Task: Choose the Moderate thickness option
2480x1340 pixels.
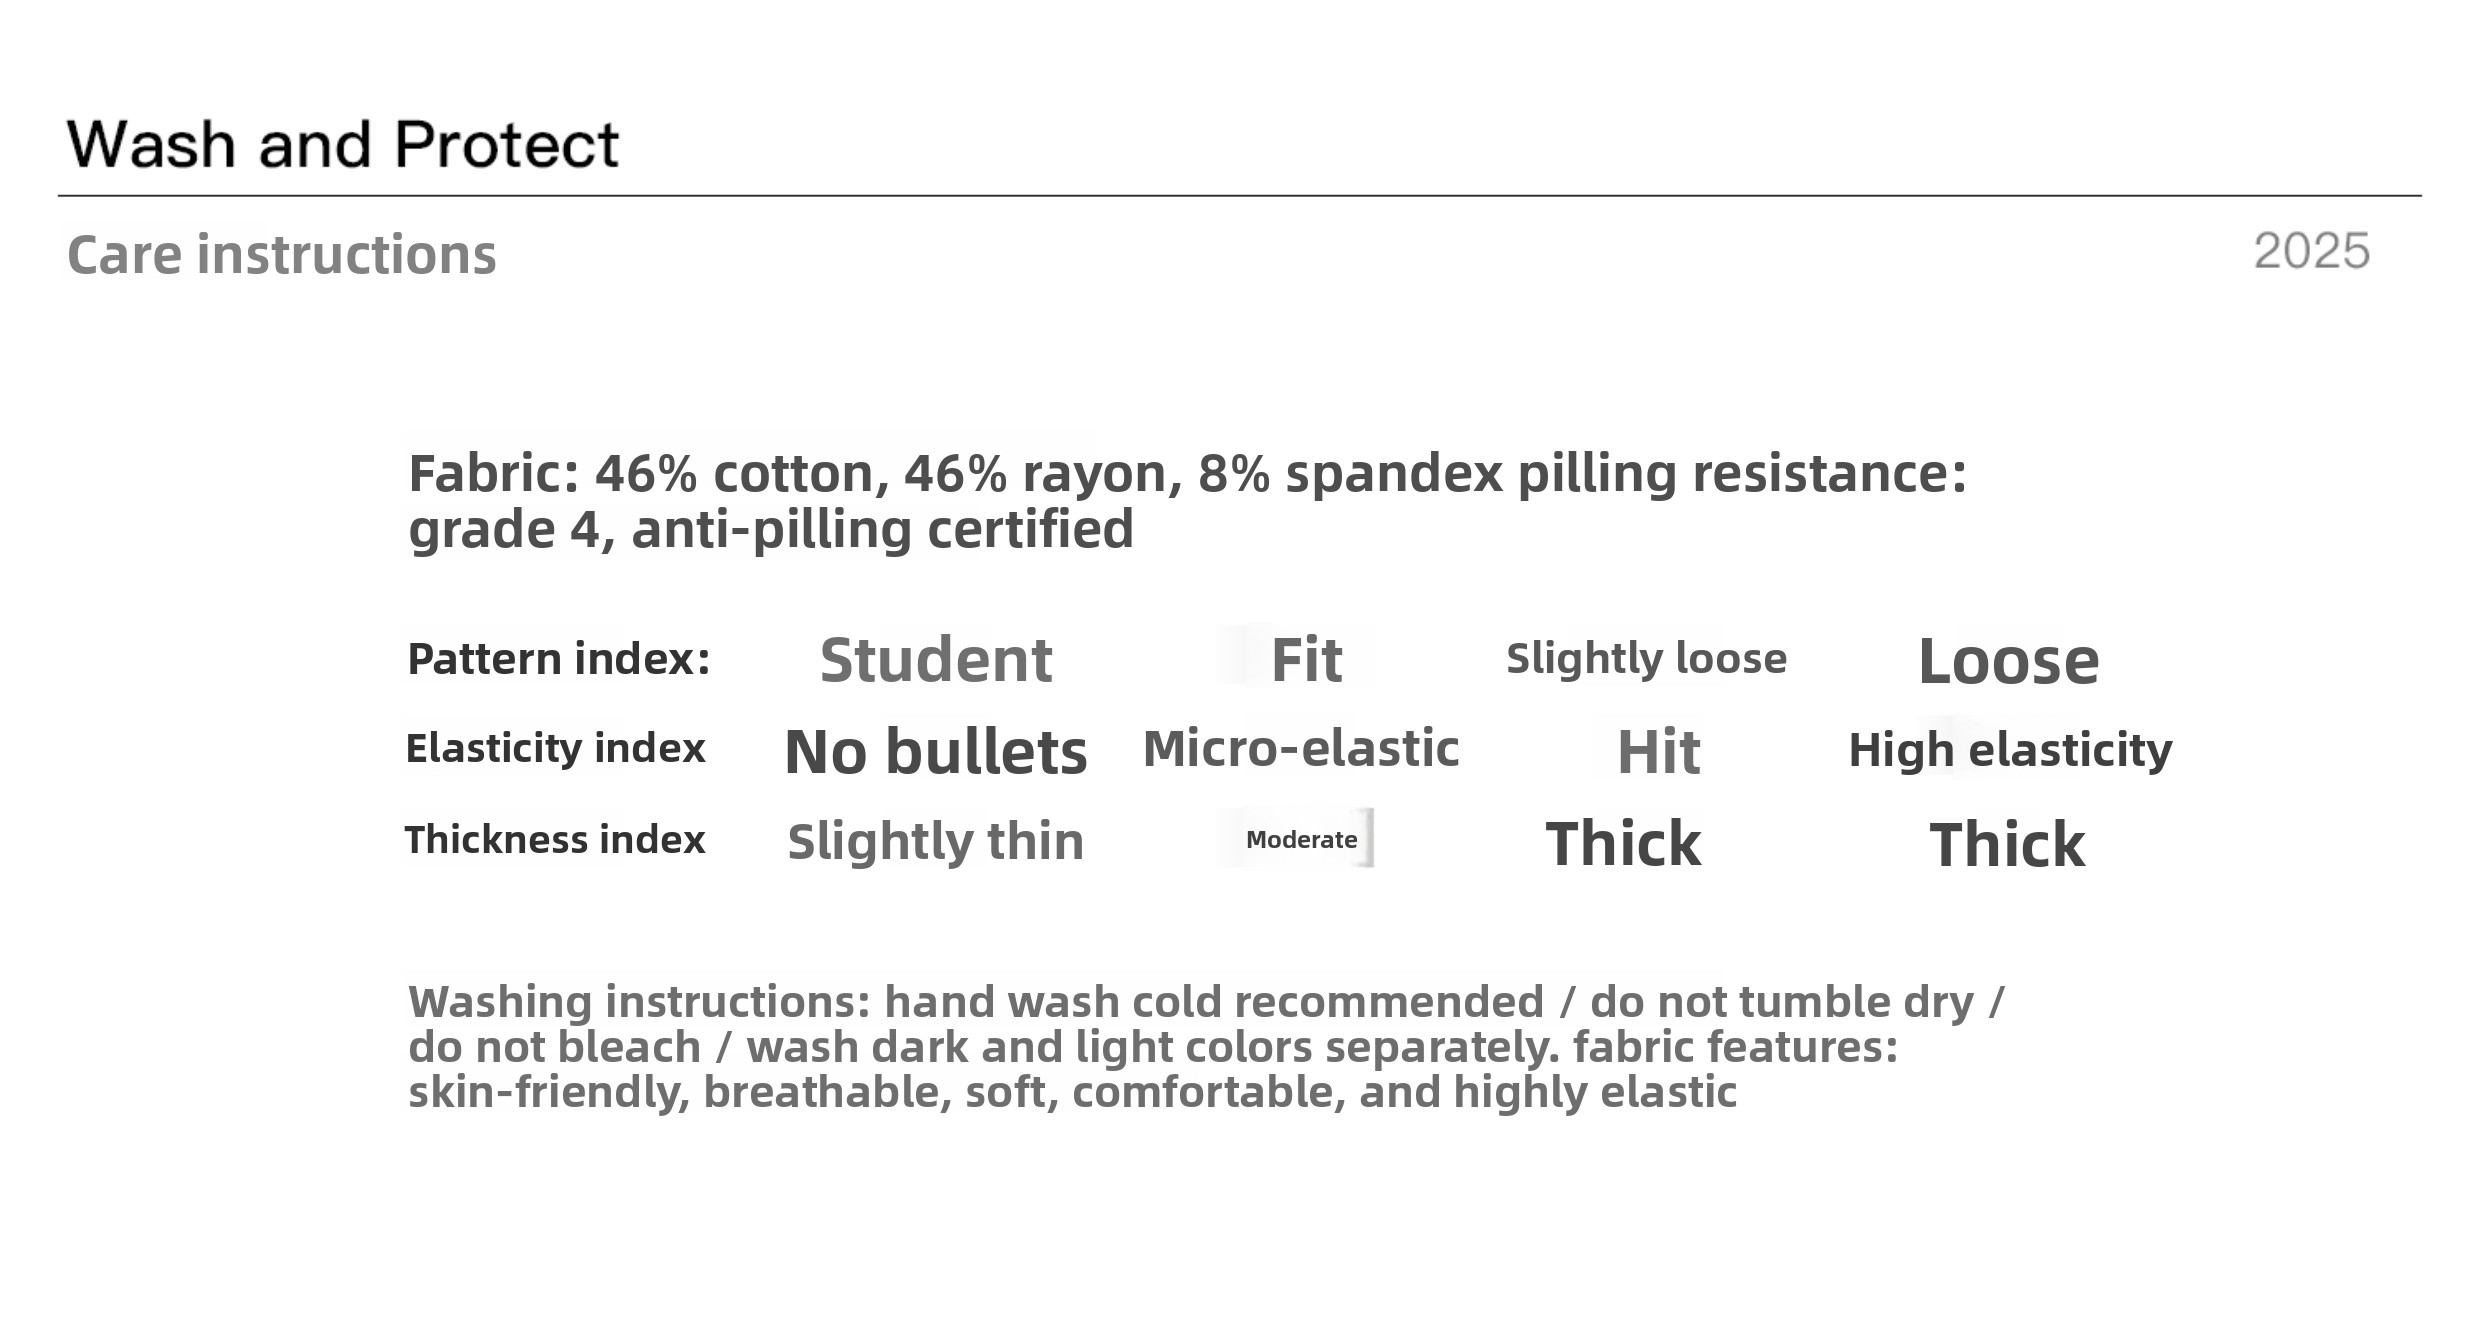Action: pos(1300,840)
